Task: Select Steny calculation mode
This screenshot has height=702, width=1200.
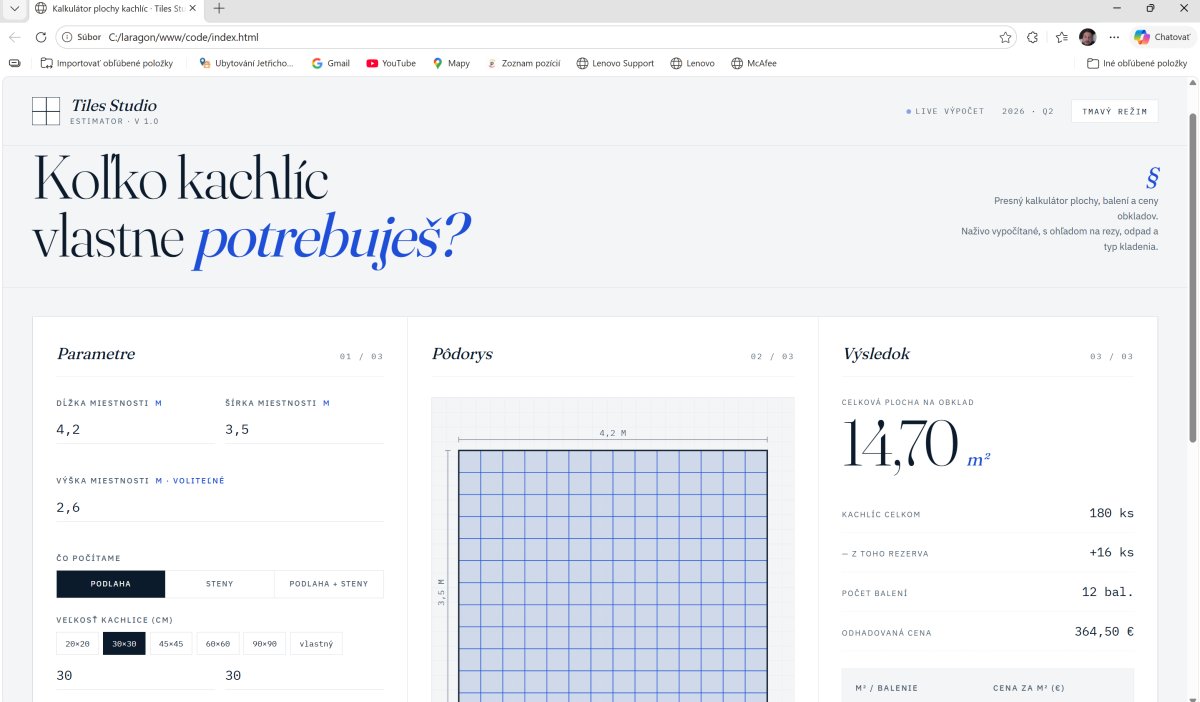Action: (x=219, y=584)
